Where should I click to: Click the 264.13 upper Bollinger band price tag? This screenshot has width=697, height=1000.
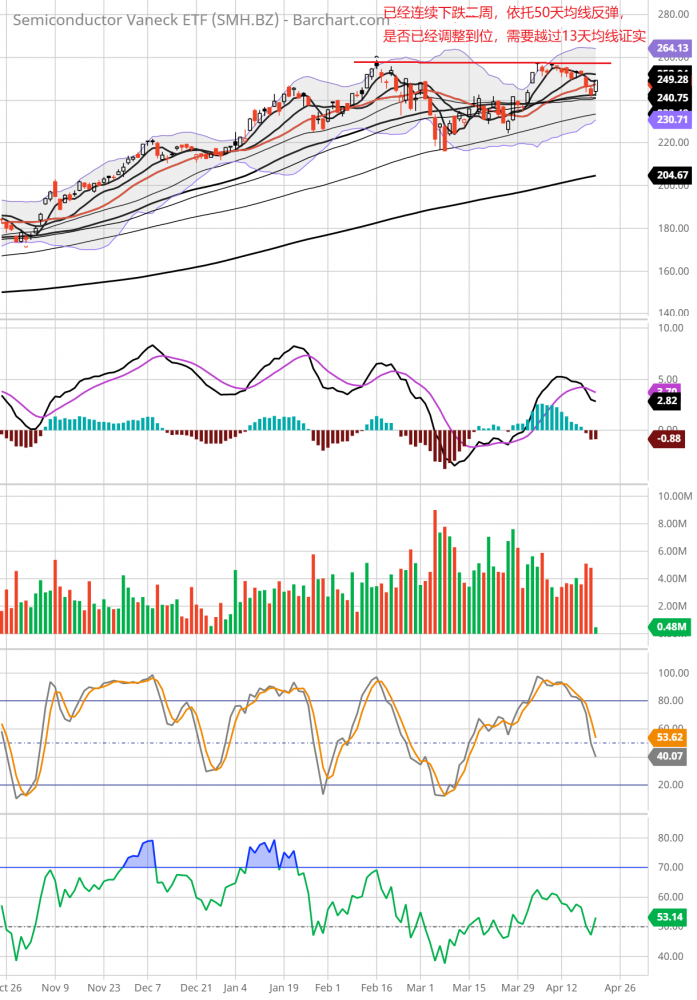[671, 48]
